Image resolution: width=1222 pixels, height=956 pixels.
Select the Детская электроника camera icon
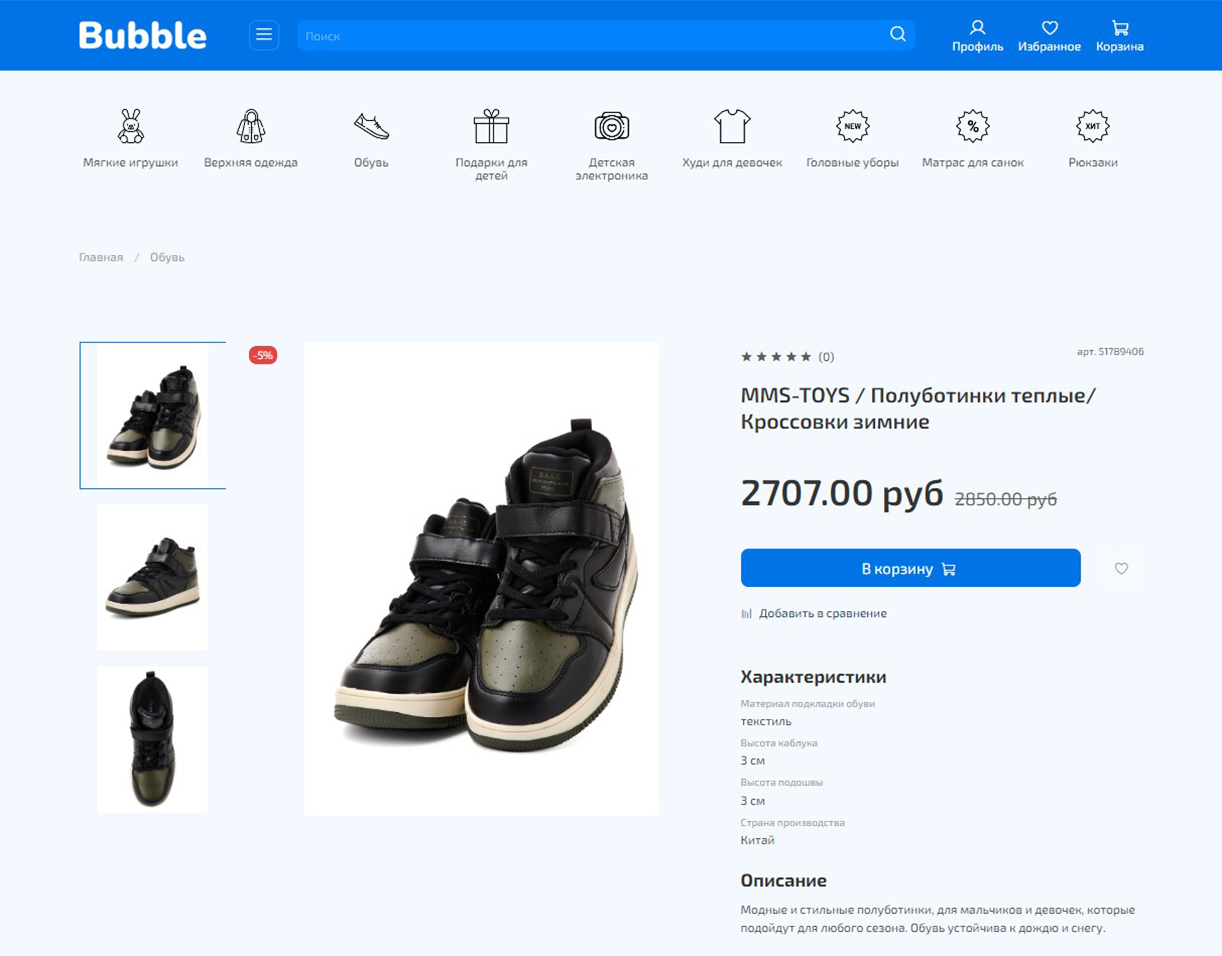[611, 126]
